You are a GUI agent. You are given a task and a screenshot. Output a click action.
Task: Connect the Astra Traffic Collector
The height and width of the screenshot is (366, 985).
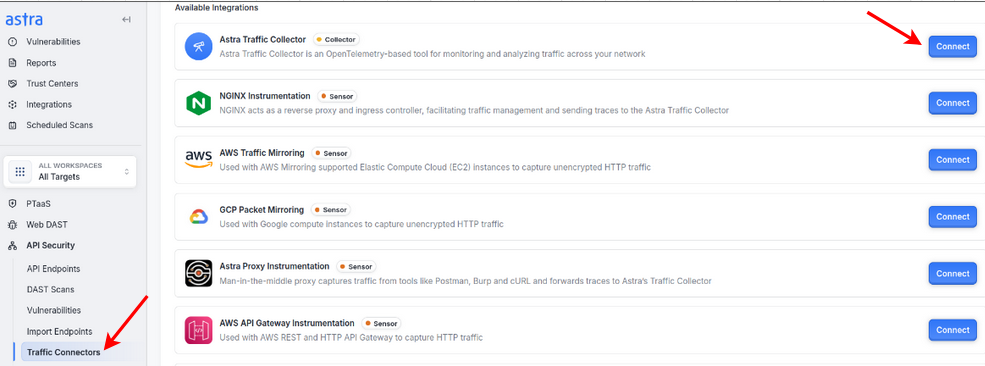pos(952,46)
